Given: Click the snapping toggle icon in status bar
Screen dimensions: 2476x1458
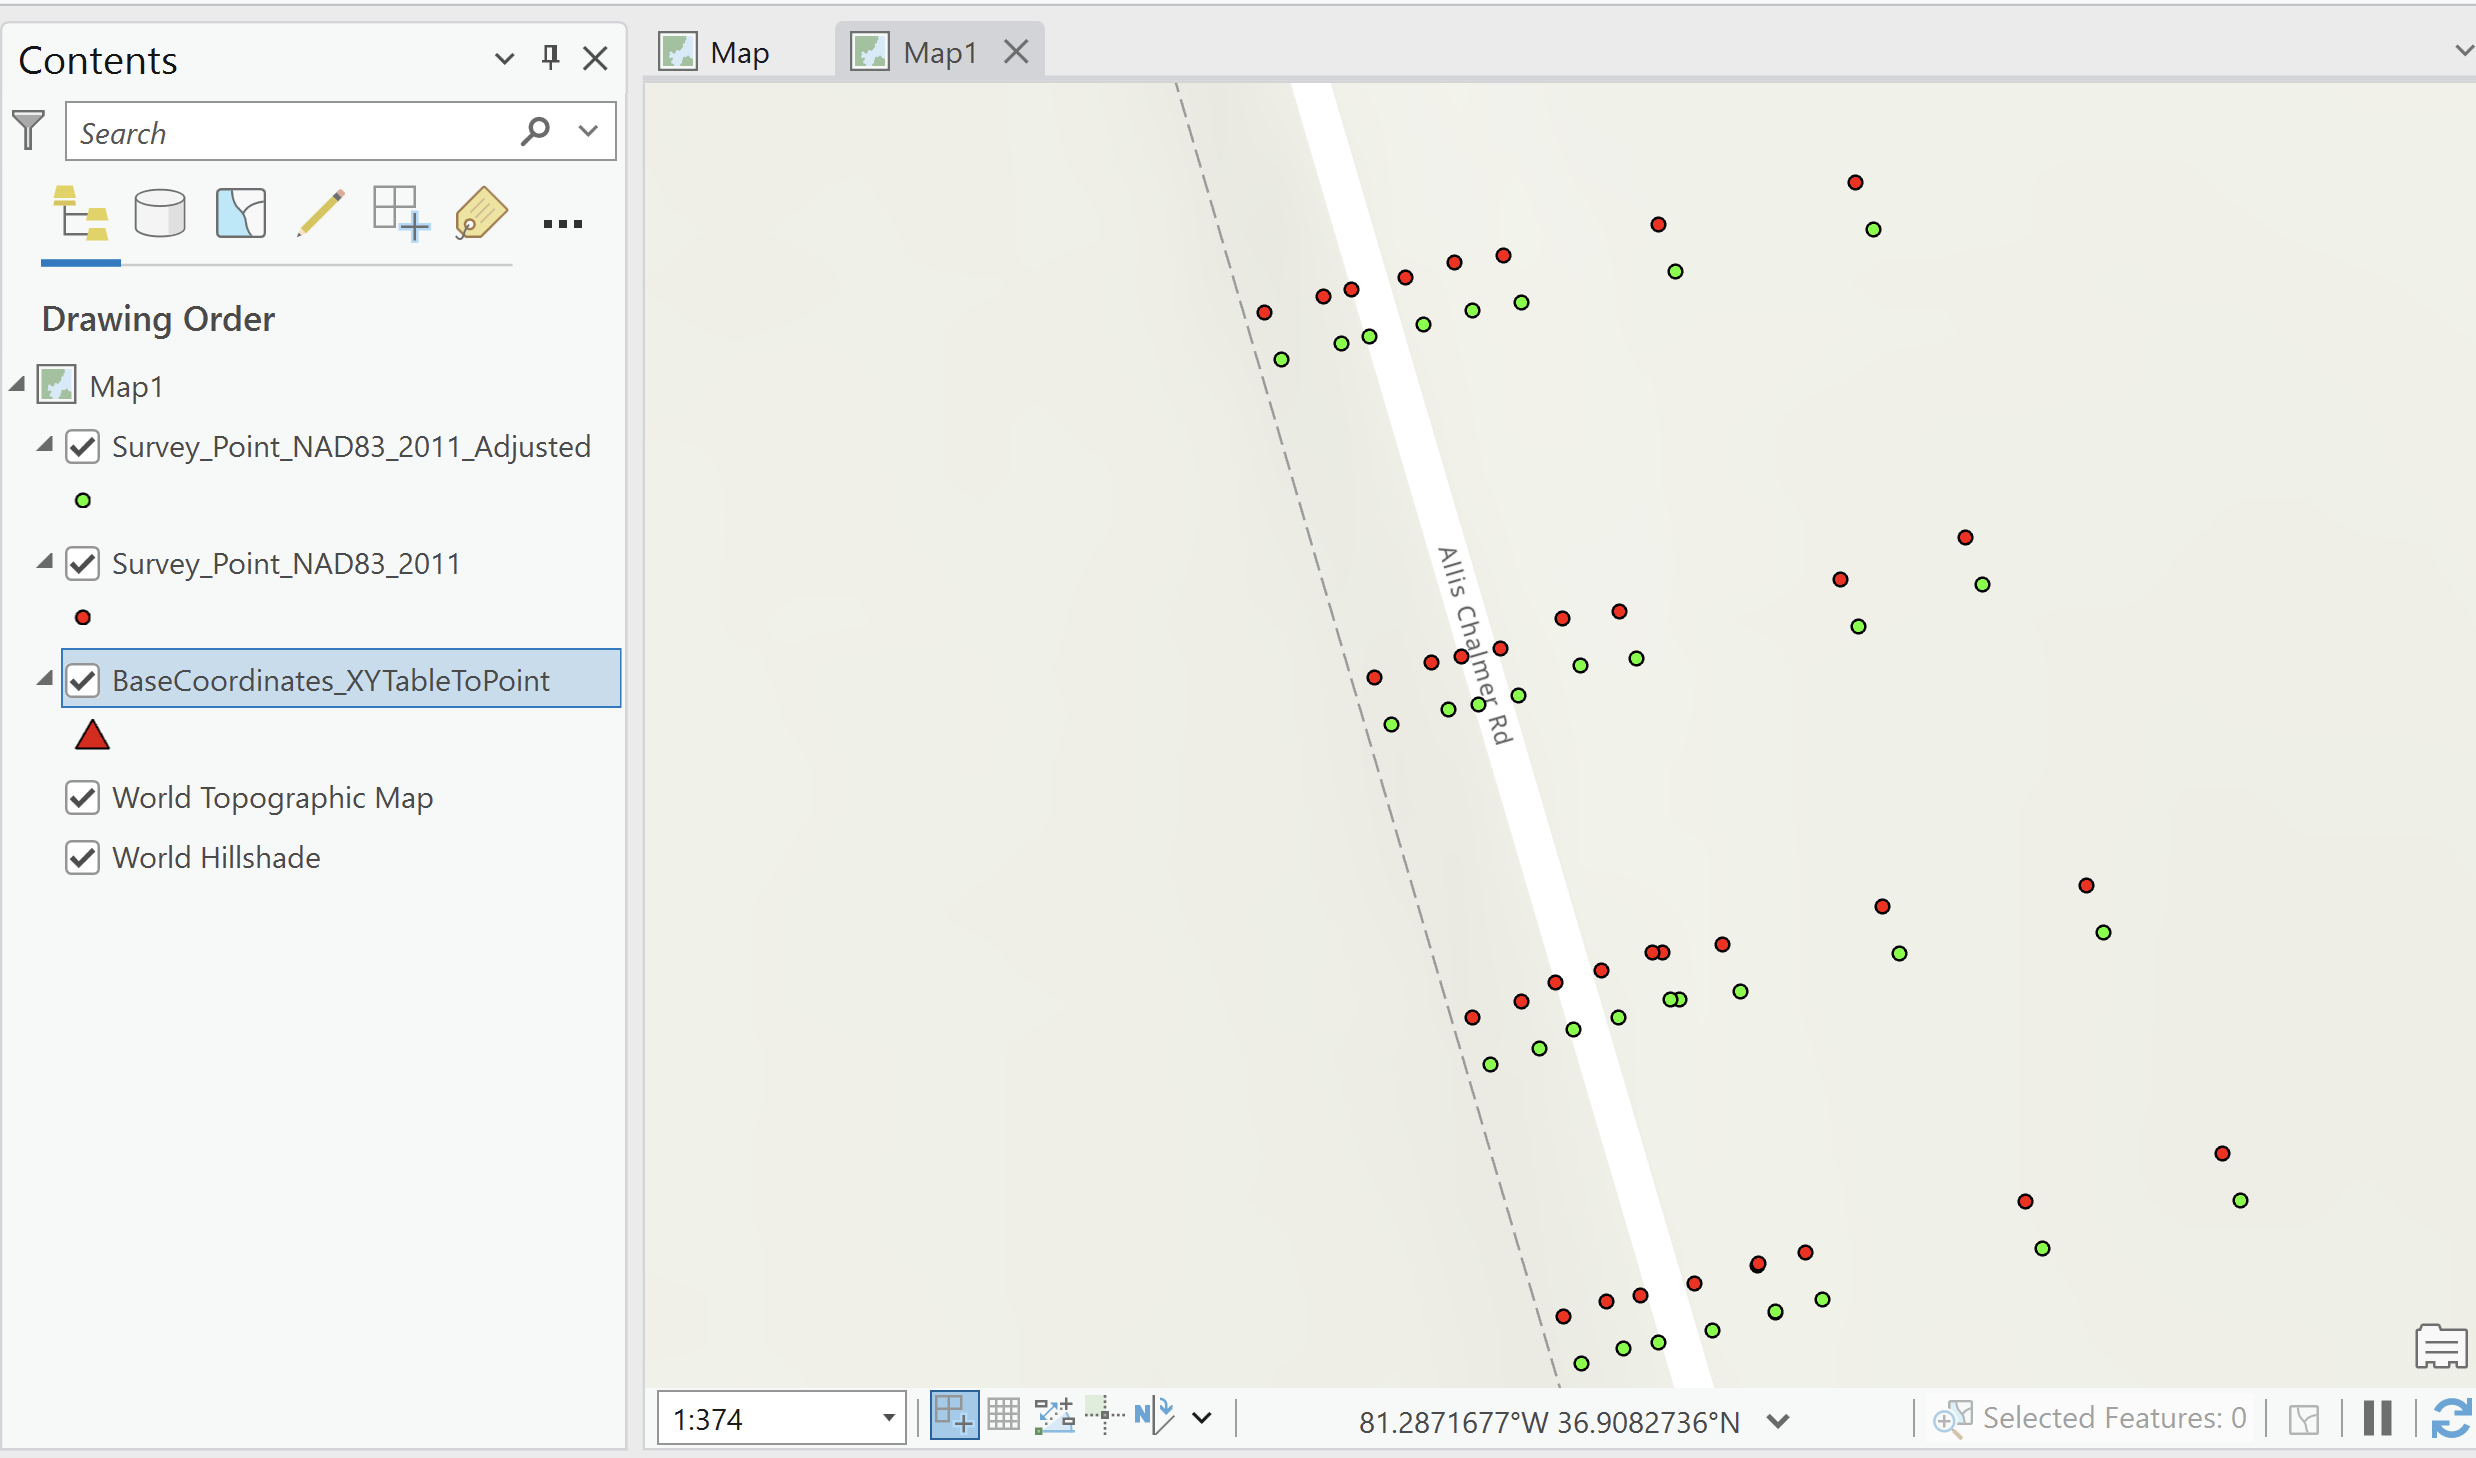Looking at the screenshot, I should pos(954,1417).
